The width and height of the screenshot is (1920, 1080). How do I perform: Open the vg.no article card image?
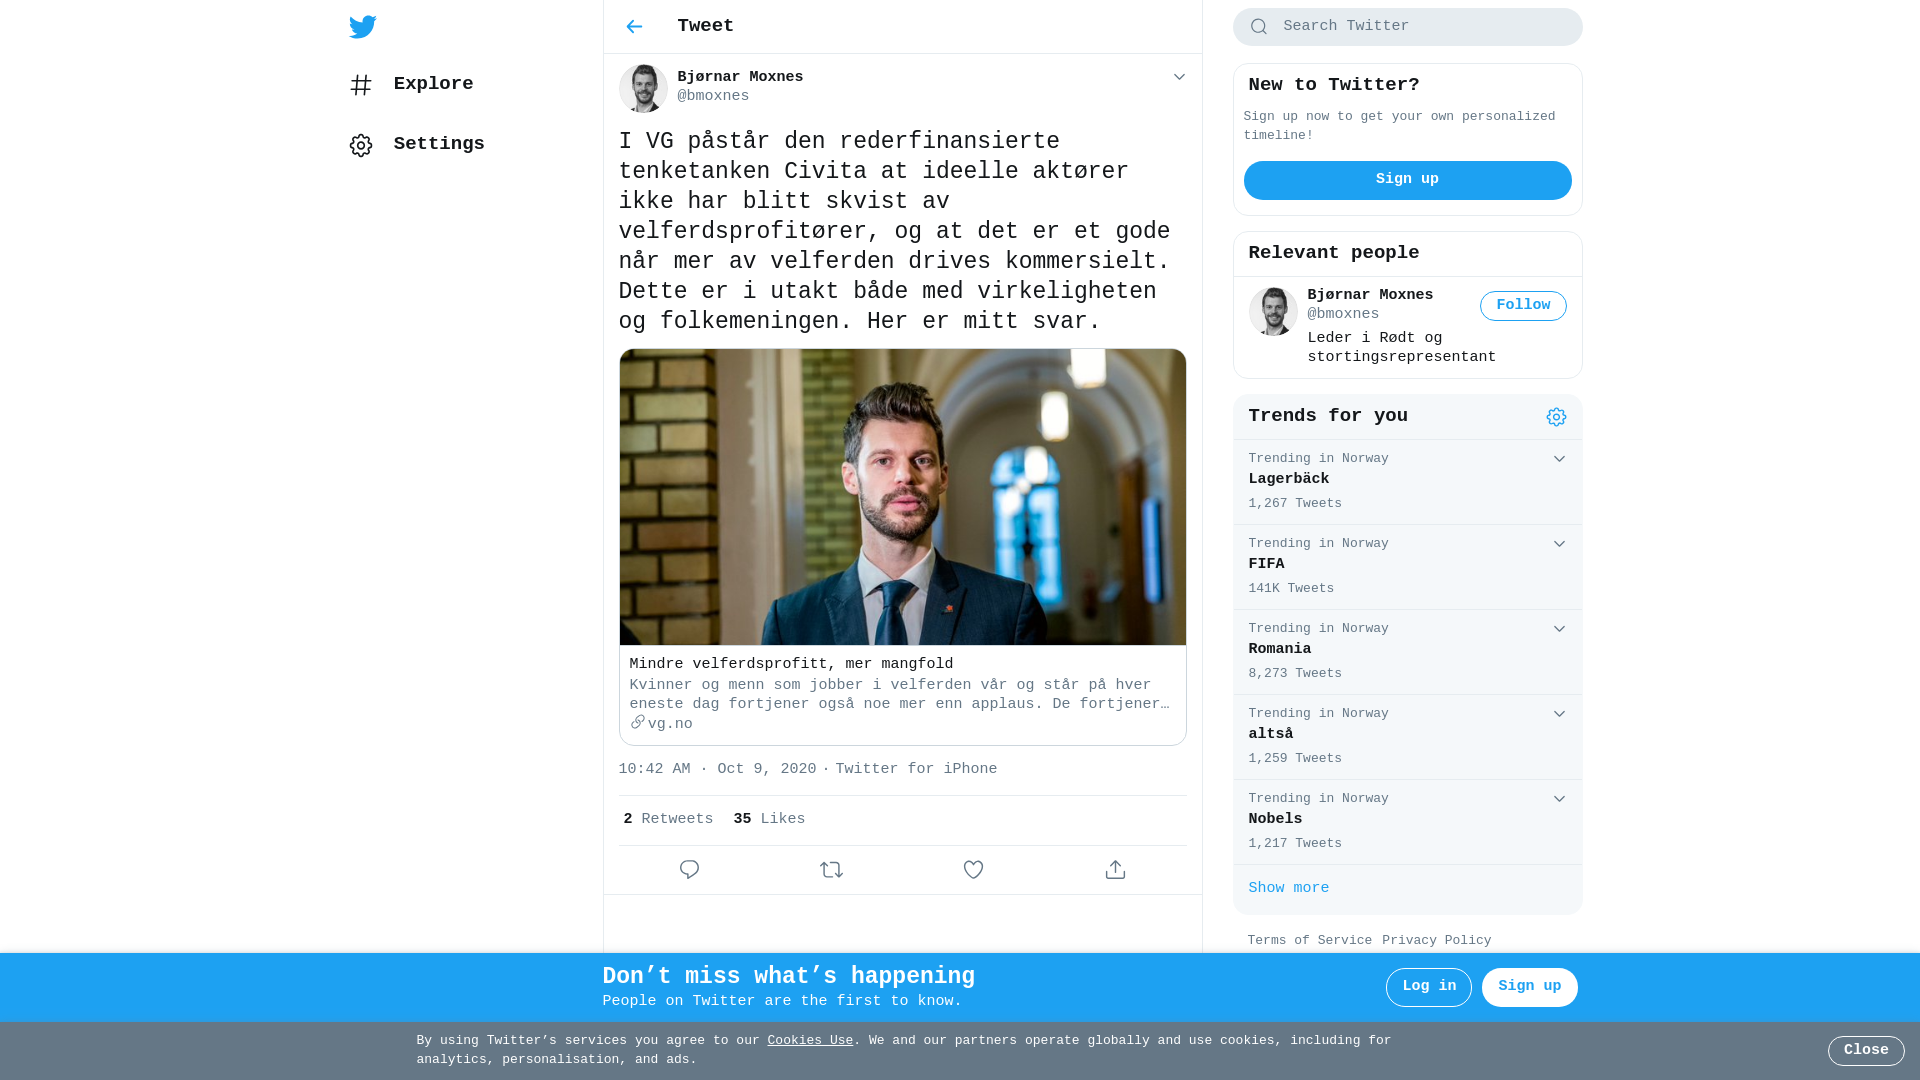tap(902, 497)
